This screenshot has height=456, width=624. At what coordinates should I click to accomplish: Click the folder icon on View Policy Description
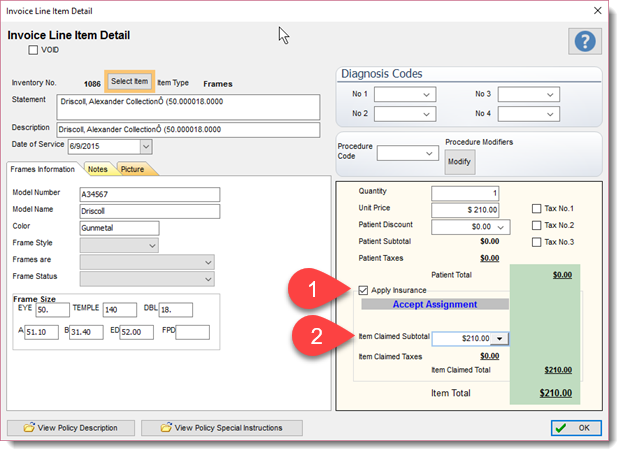tap(29, 427)
